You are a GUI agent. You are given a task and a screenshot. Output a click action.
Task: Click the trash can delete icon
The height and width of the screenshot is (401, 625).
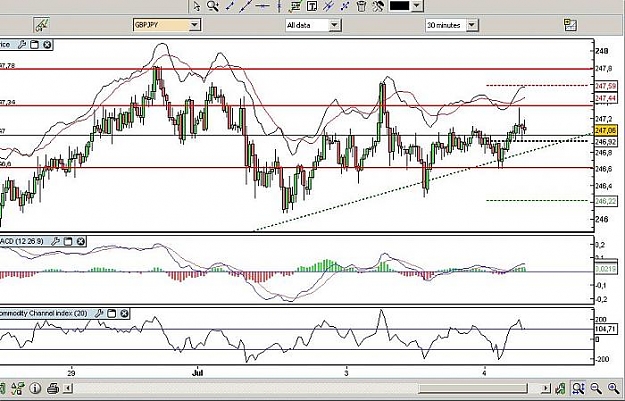tap(361, 6)
